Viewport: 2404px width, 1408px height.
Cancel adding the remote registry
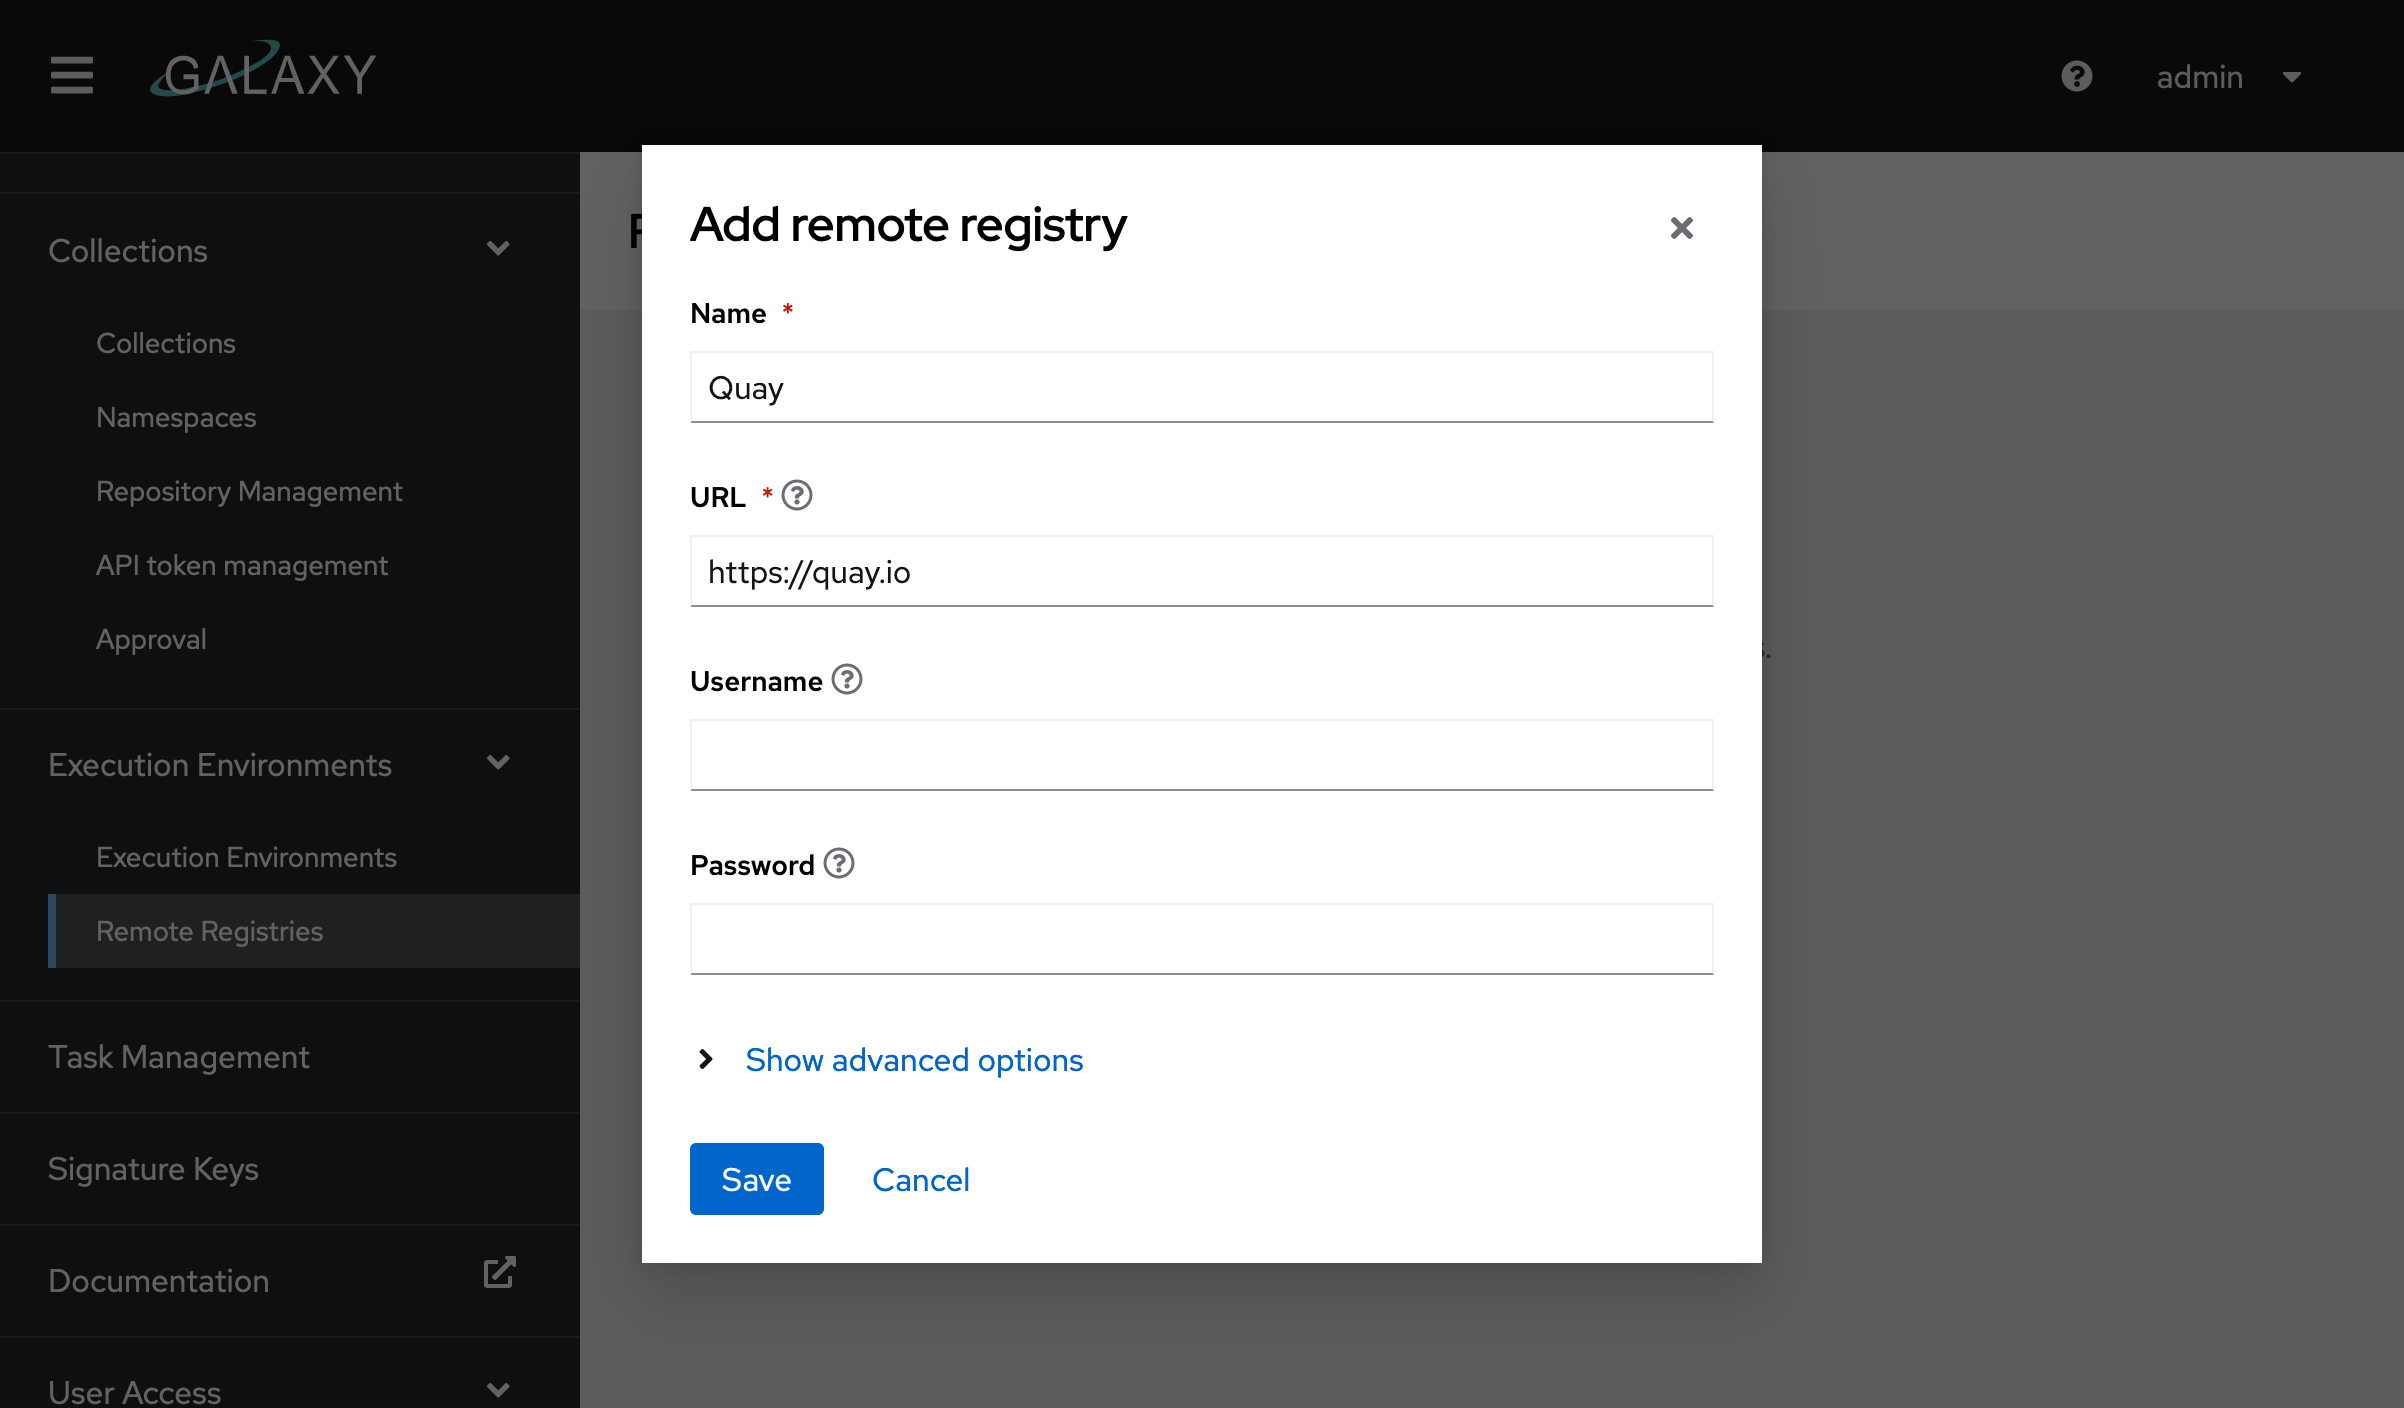point(920,1180)
